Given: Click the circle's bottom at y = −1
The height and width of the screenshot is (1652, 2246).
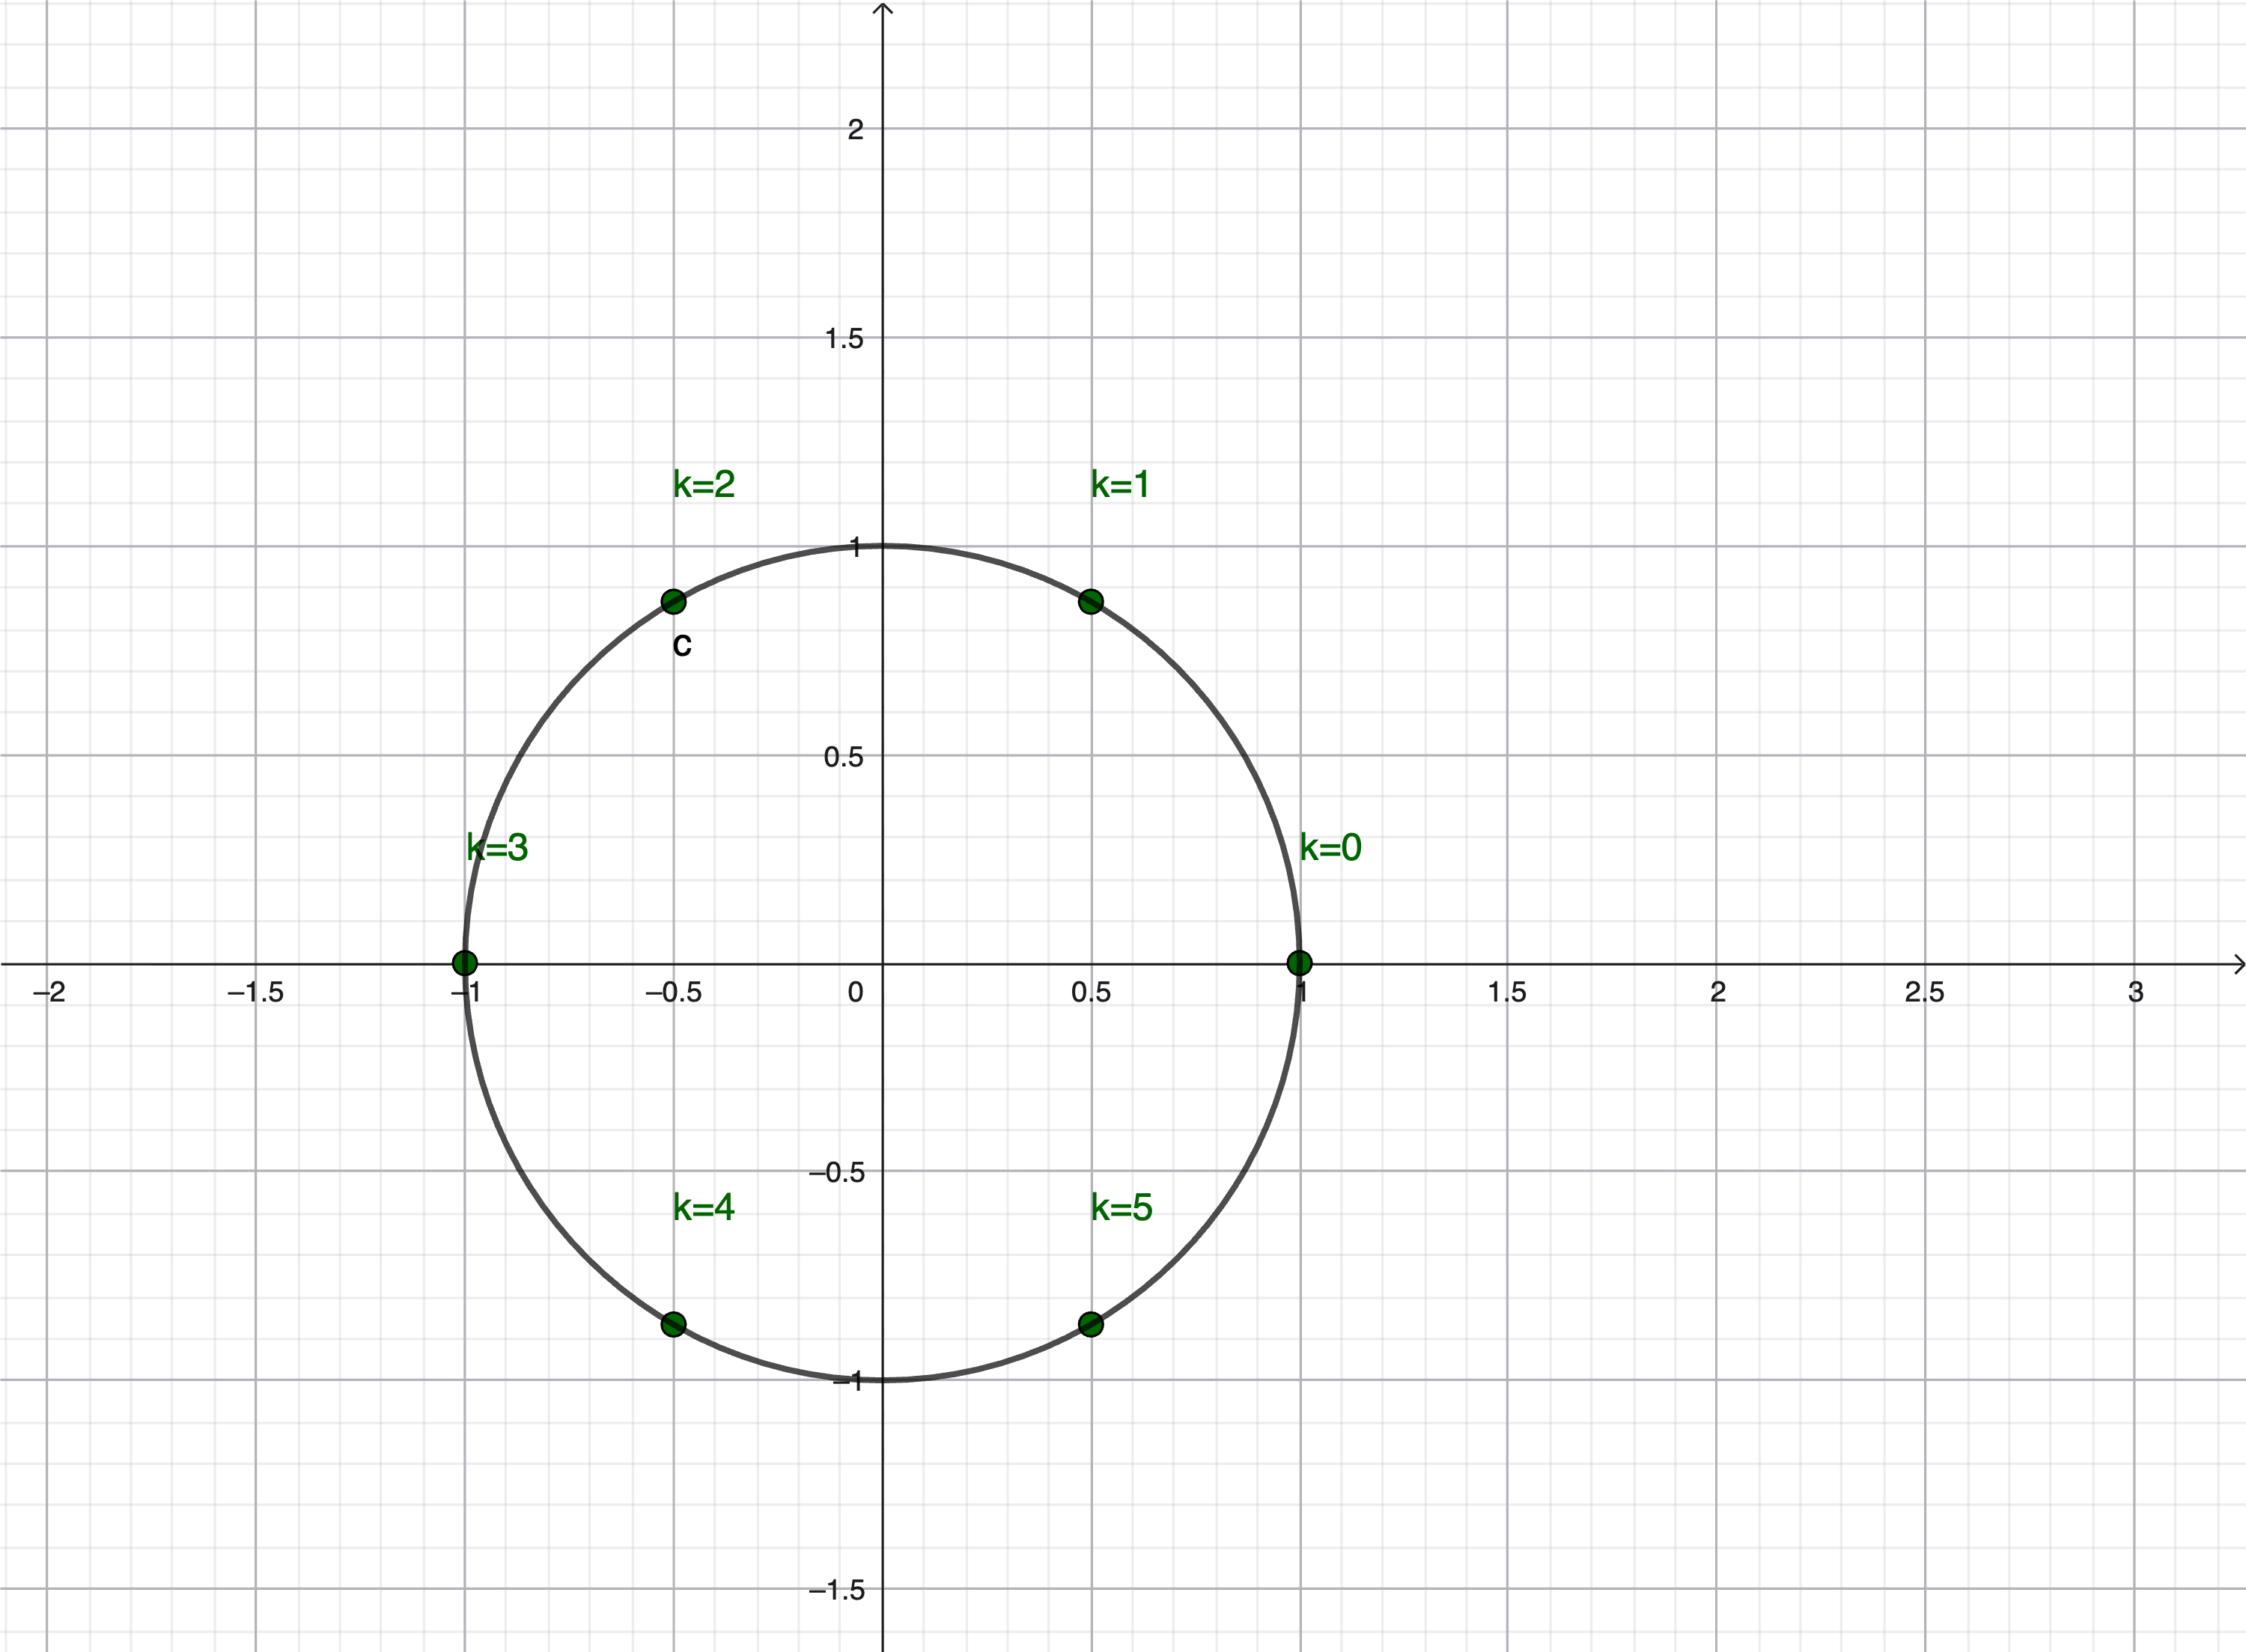Looking at the screenshot, I should (x=883, y=1380).
